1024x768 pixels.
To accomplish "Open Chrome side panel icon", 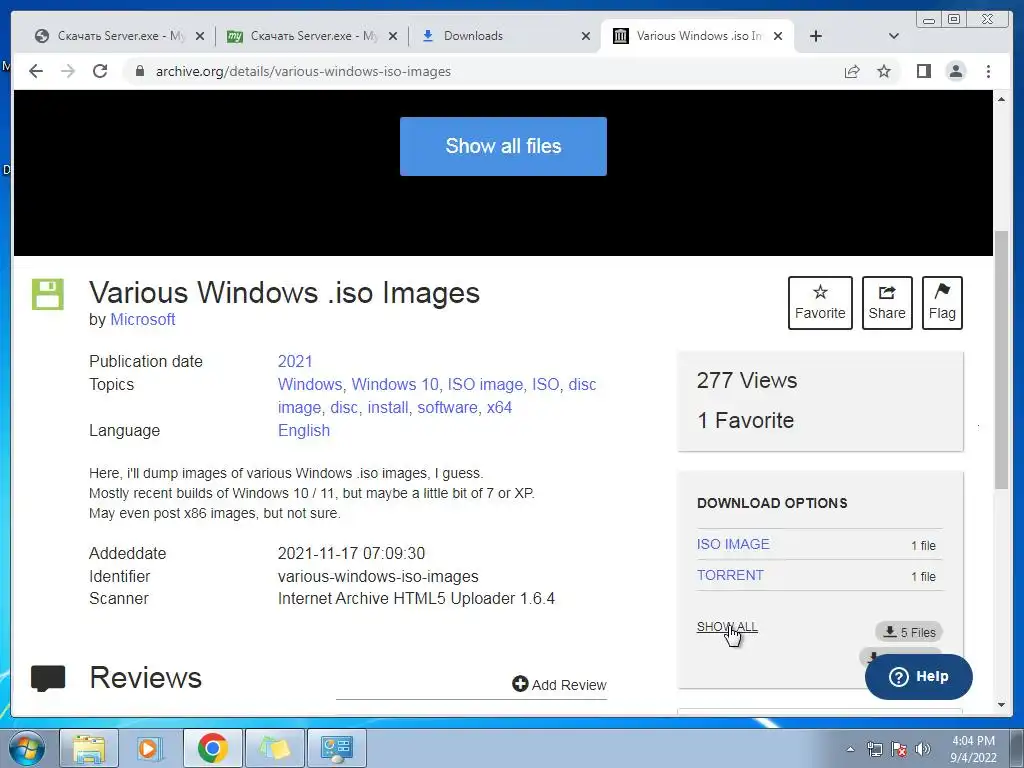I will [923, 71].
